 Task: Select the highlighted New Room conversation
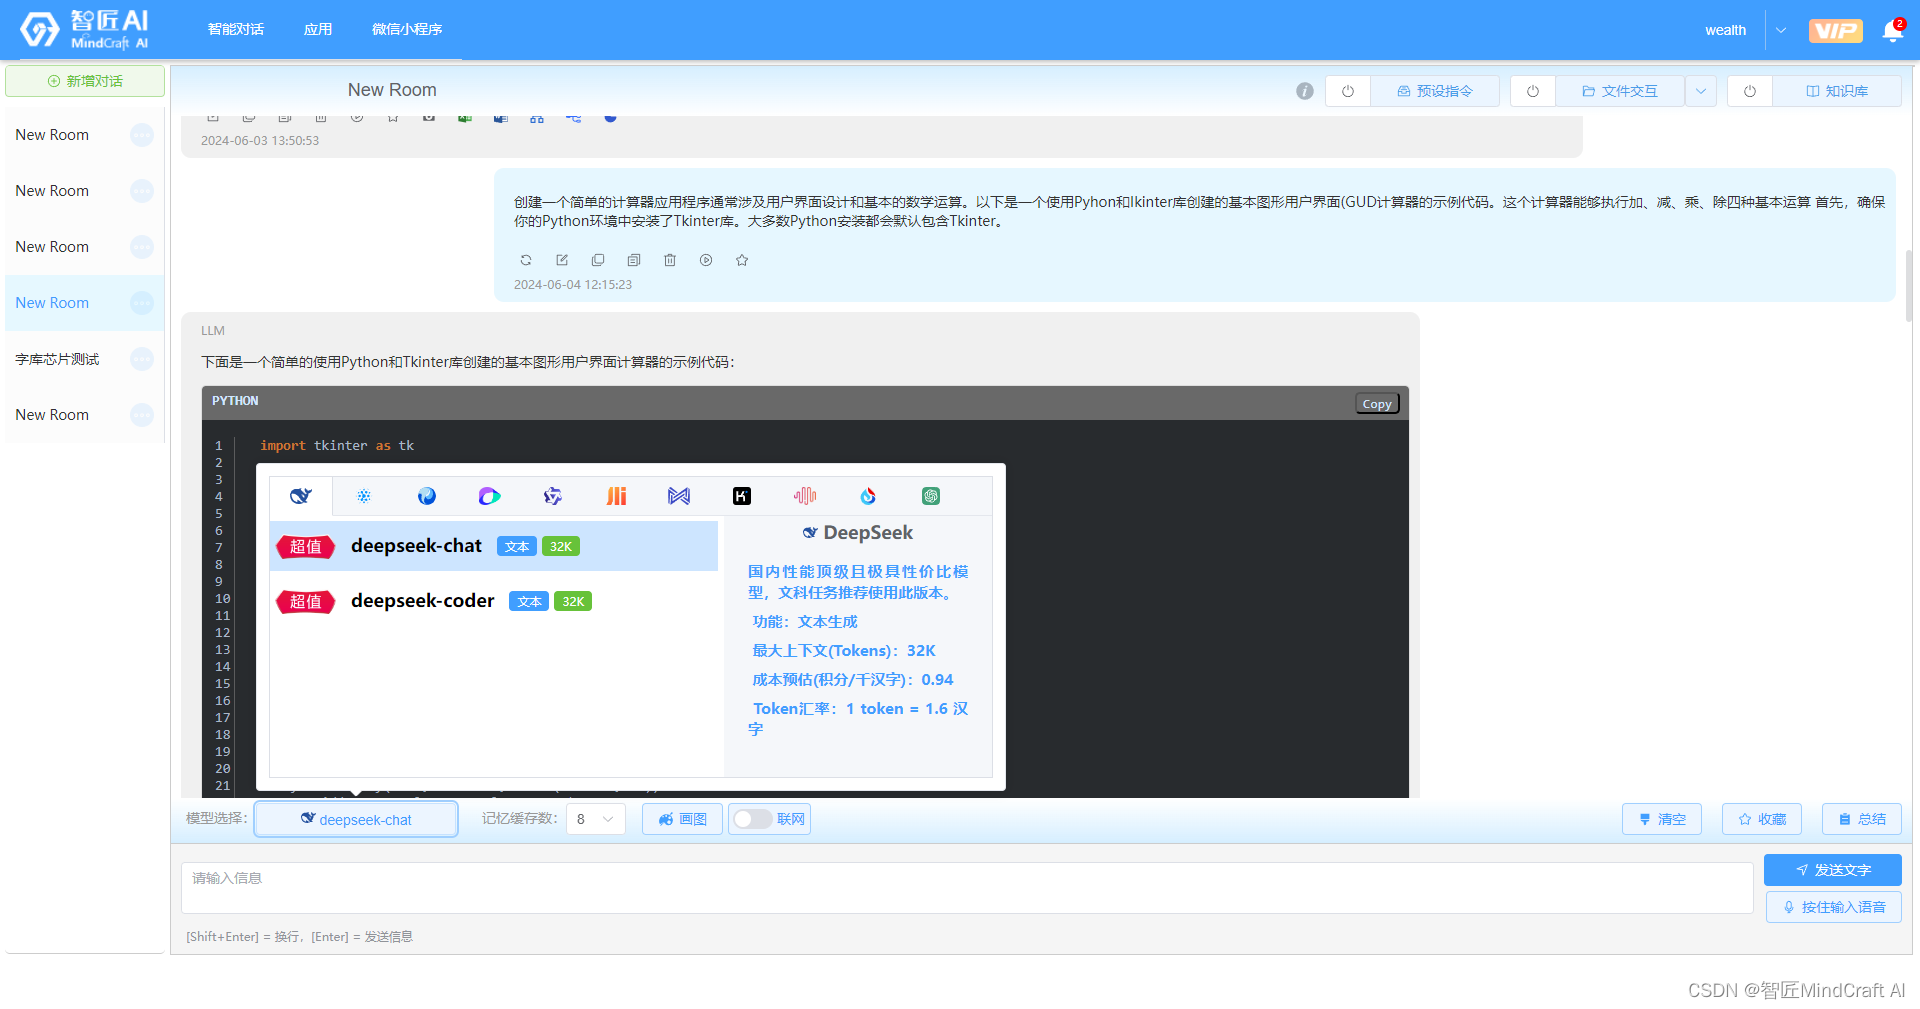point(84,303)
